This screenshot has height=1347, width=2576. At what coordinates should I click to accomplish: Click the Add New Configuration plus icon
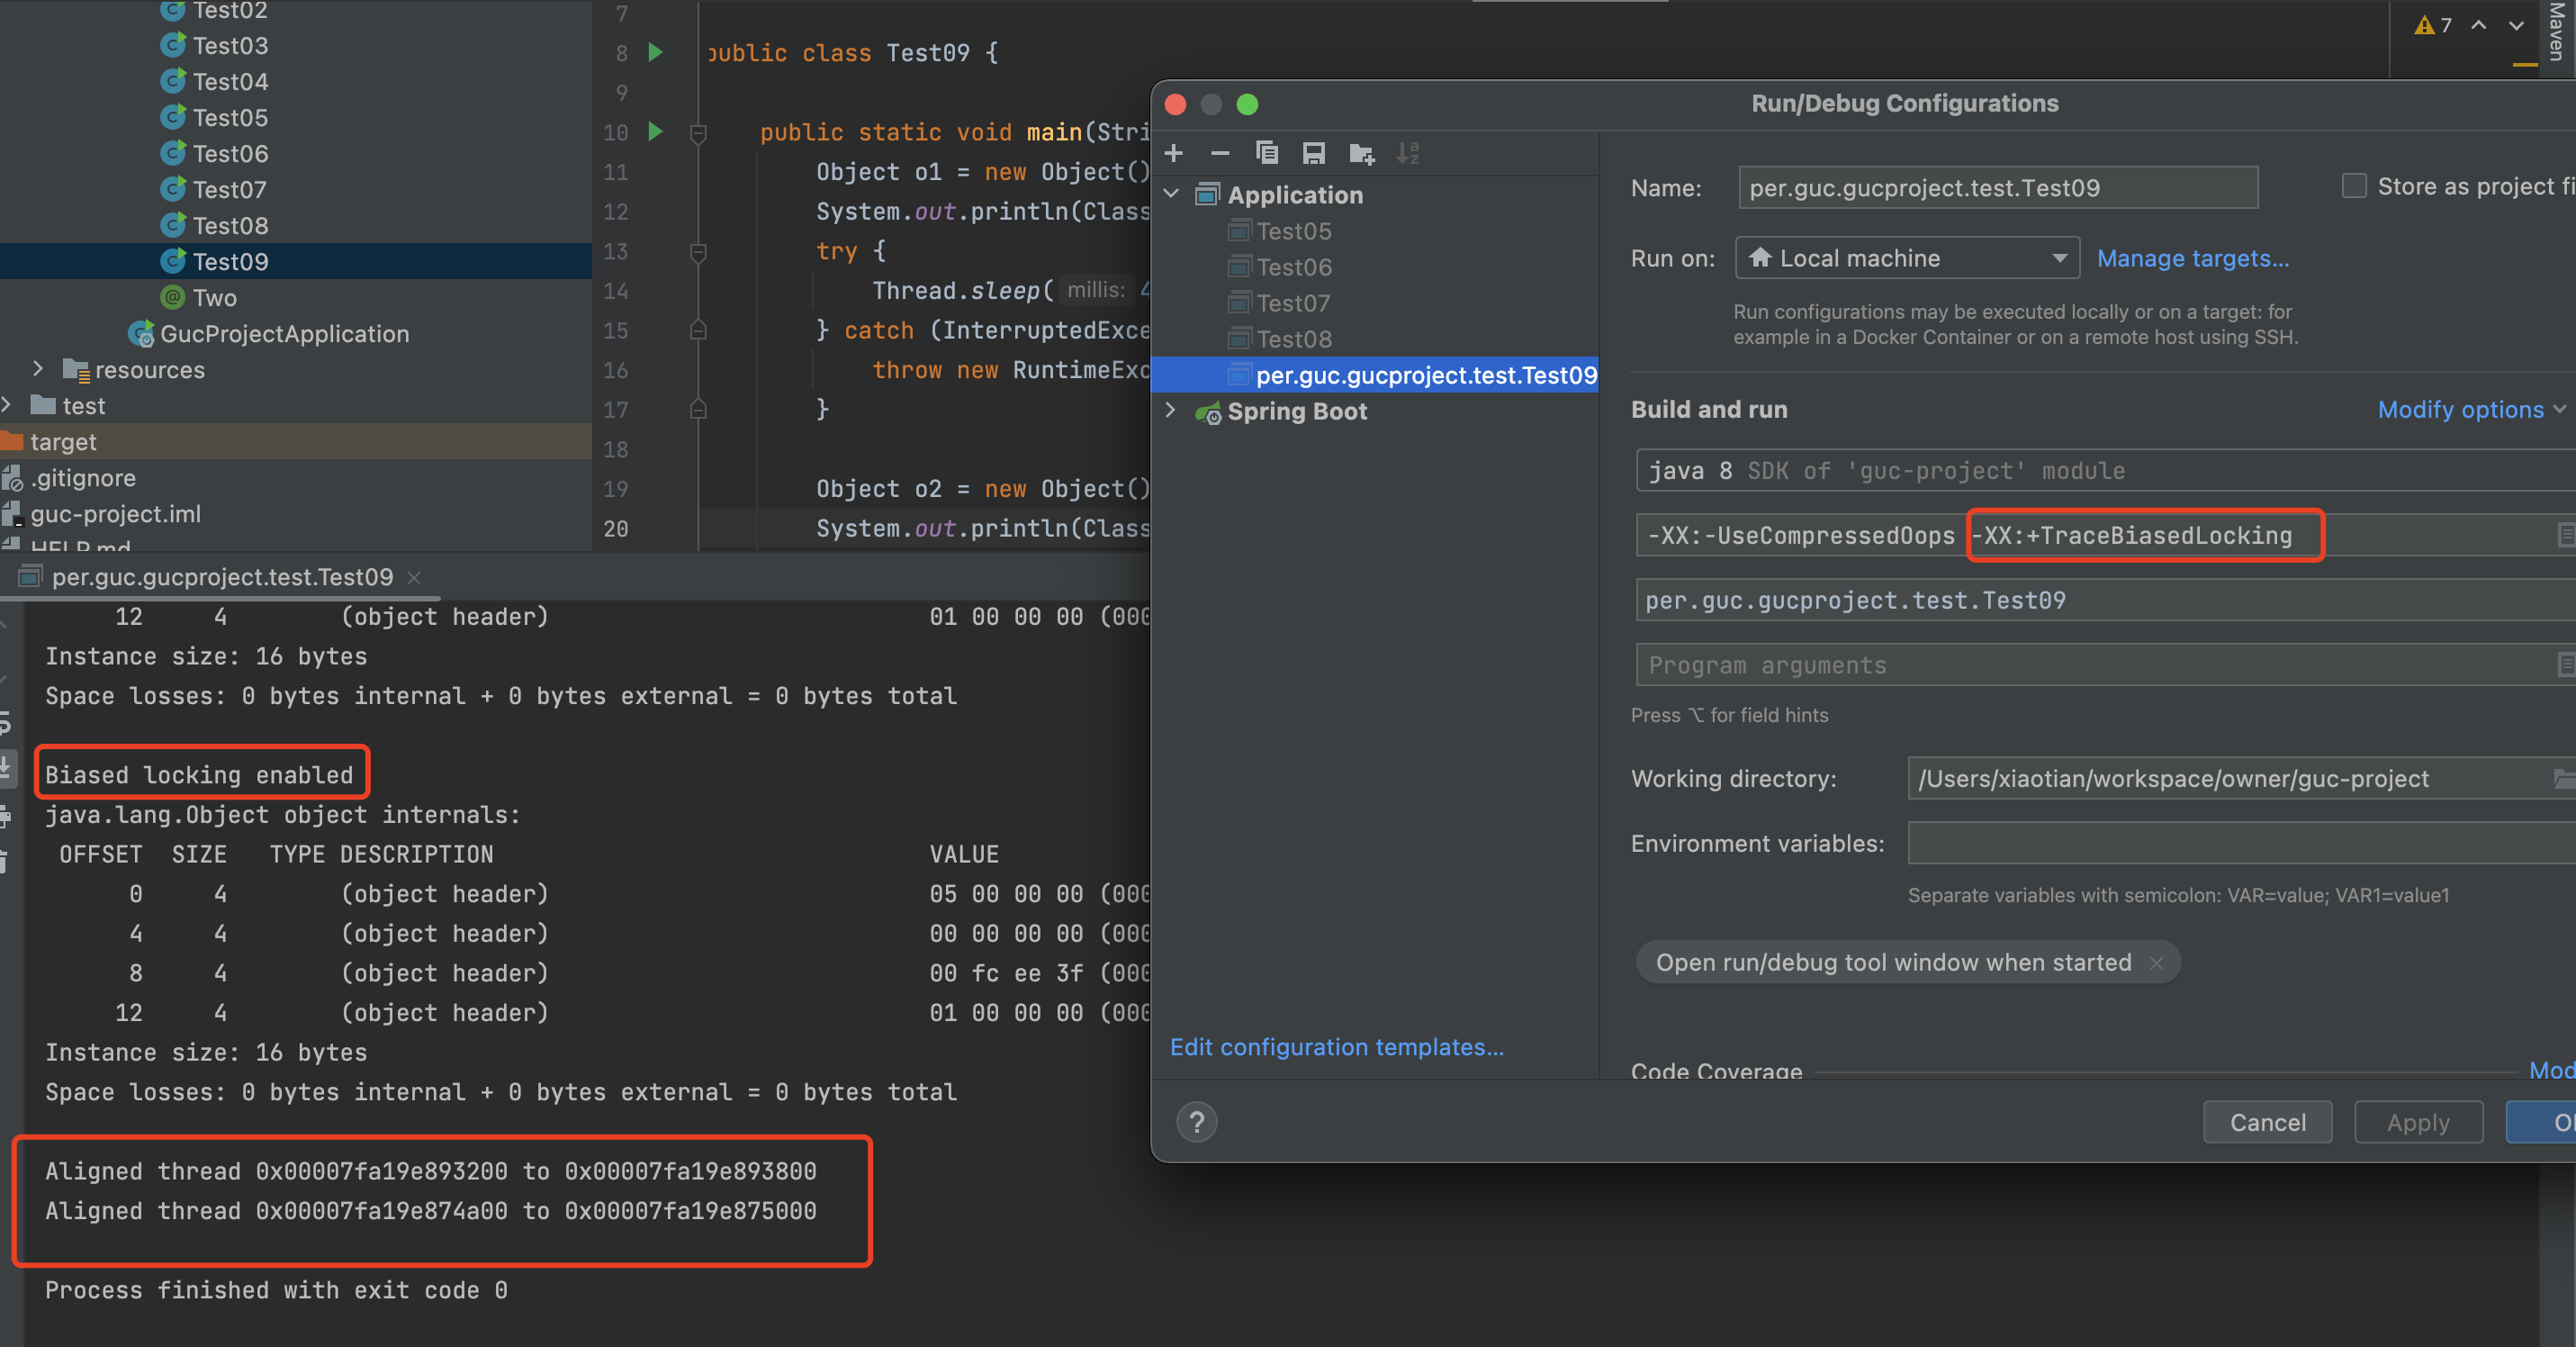coord(1174,153)
